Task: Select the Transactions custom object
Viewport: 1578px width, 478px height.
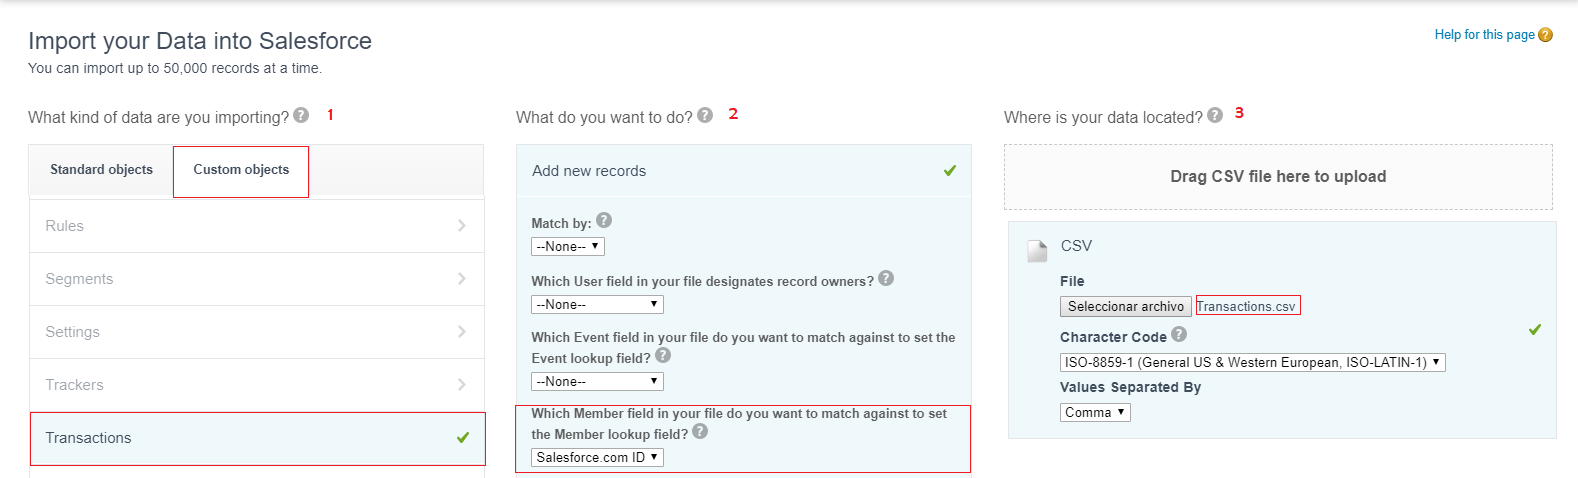Action: point(257,438)
